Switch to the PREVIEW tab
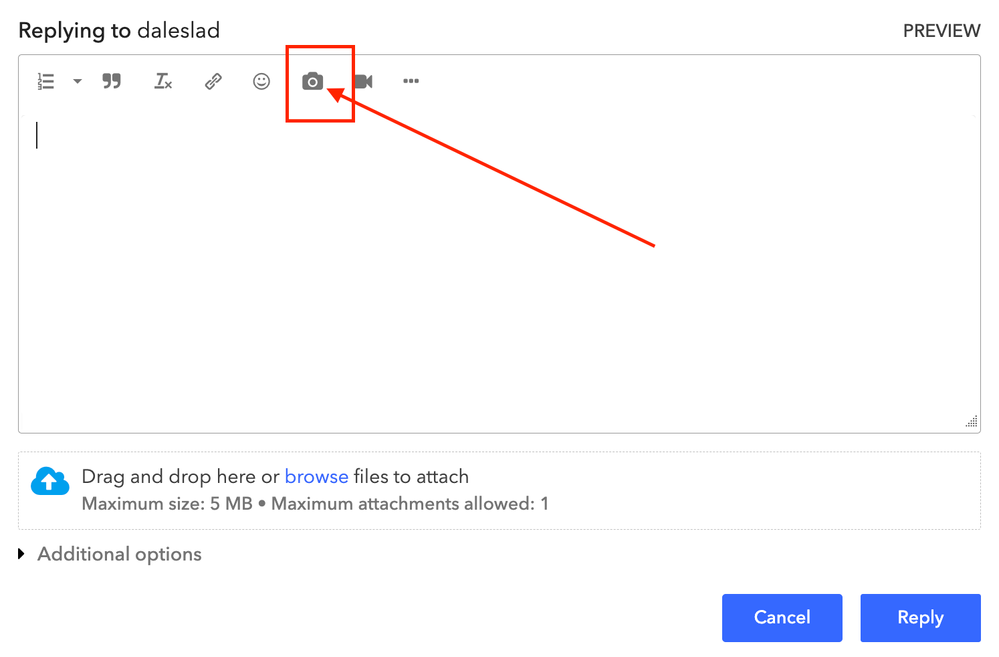999x657 pixels. click(941, 31)
